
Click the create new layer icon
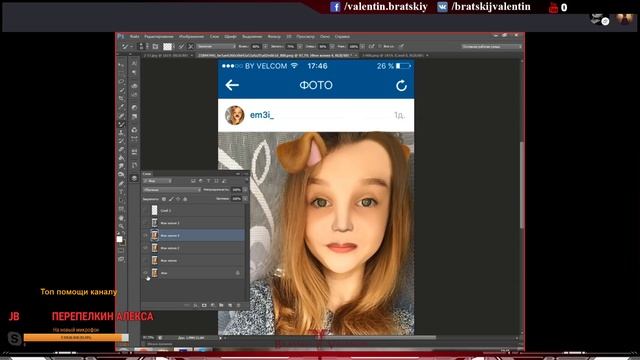click(230, 305)
